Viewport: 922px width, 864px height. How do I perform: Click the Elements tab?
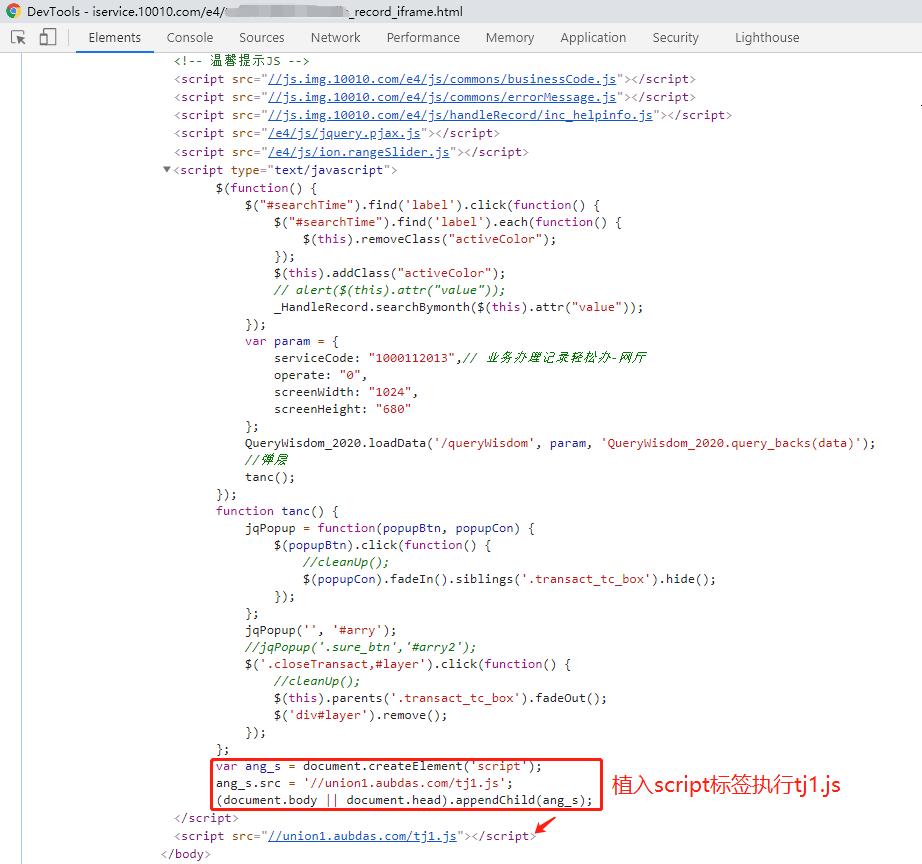(x=115, y=38)
